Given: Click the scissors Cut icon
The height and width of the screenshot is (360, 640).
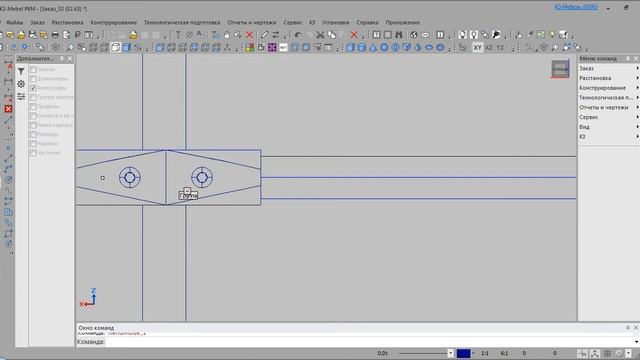Looking at the screenshot, I should pyautogui.click(x=320, y=35).
